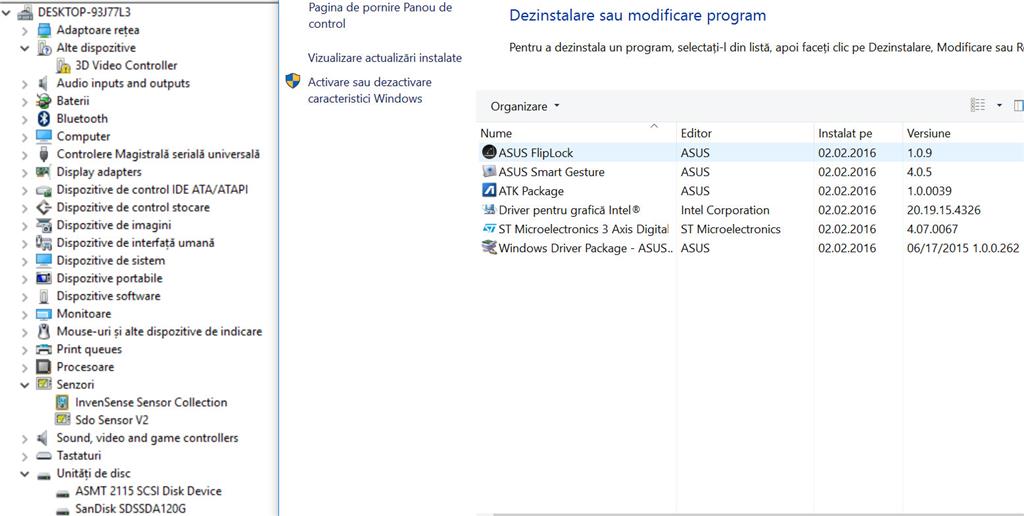
Task: Click the Dispozitive de imagini camera icon
Action: point(44,225)
